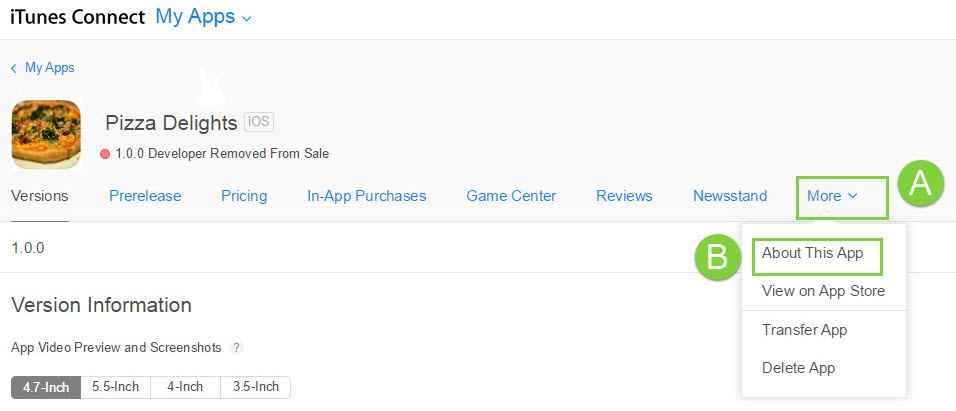956x411 pixels.
Task: Choose About This App menu item
Action: tap(812, 254)
